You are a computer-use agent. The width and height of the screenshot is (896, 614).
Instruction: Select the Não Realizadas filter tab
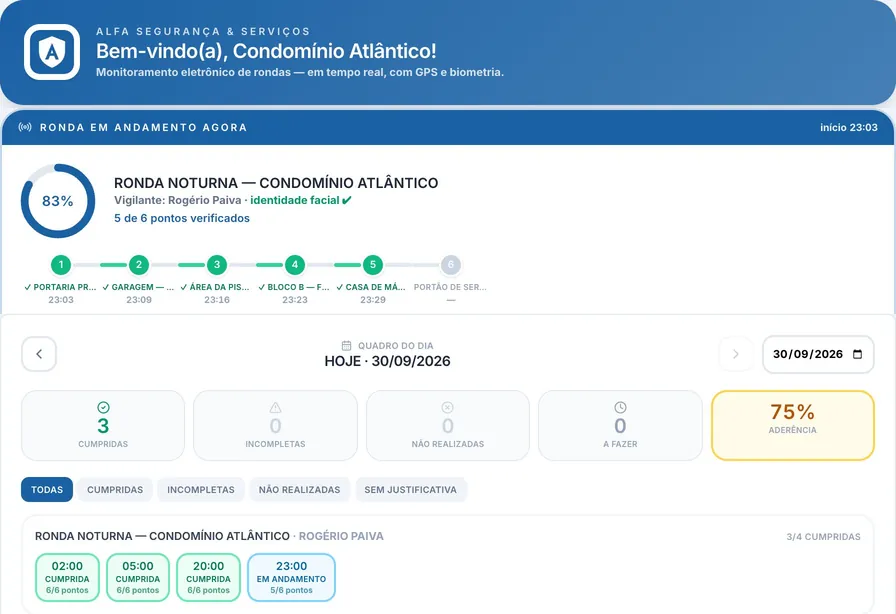click(x=299, y=489)
